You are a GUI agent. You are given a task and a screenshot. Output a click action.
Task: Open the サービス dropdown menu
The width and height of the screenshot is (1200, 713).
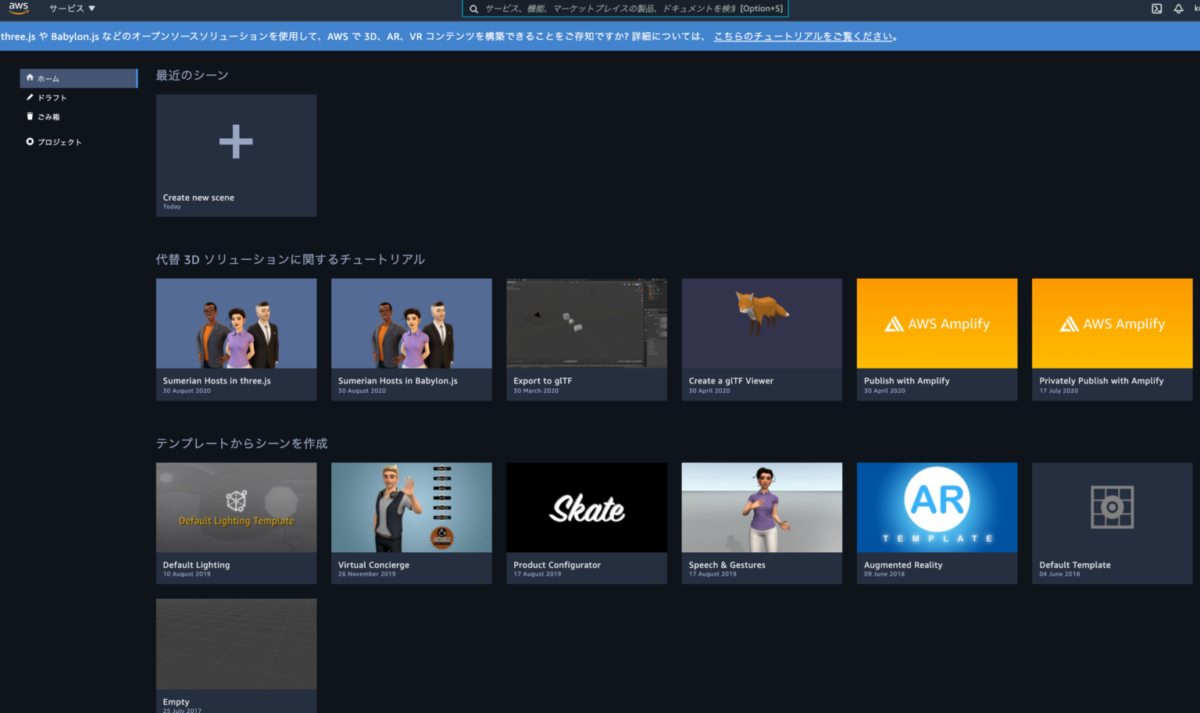pos(73,8)
